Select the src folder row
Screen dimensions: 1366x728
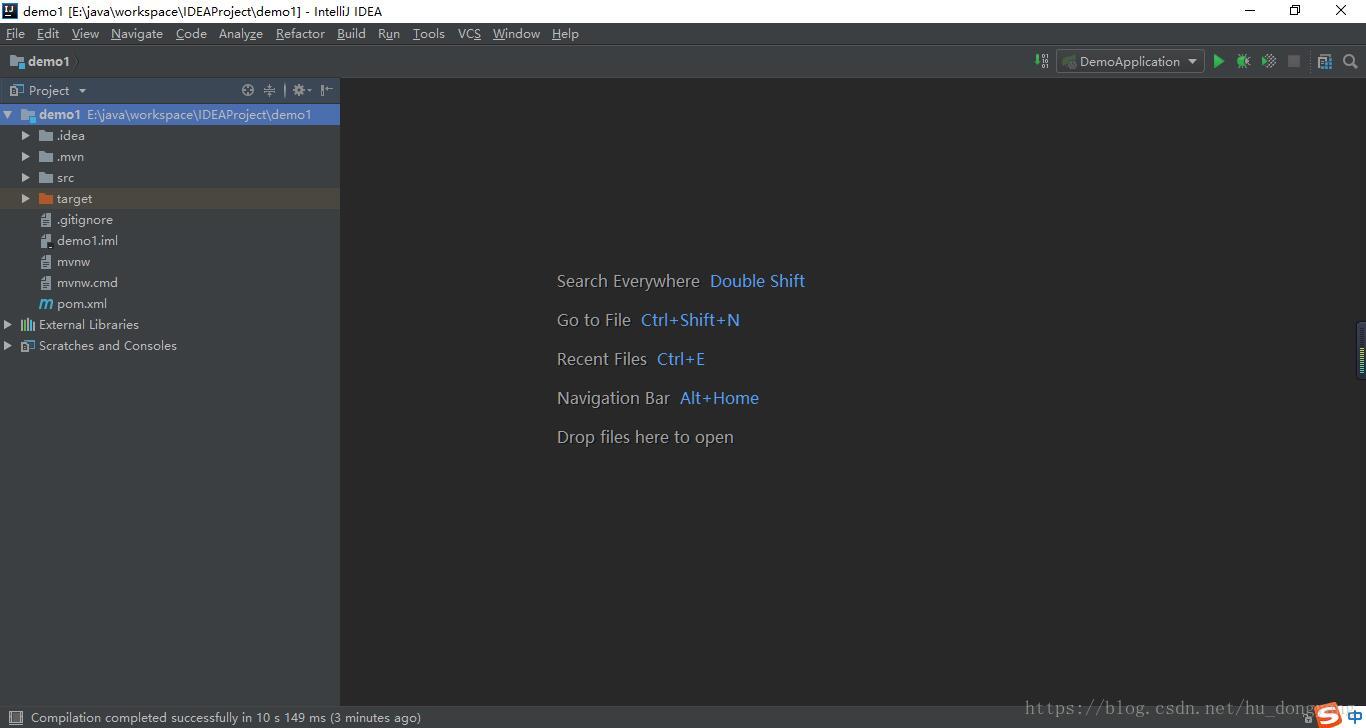coord(170,177)
